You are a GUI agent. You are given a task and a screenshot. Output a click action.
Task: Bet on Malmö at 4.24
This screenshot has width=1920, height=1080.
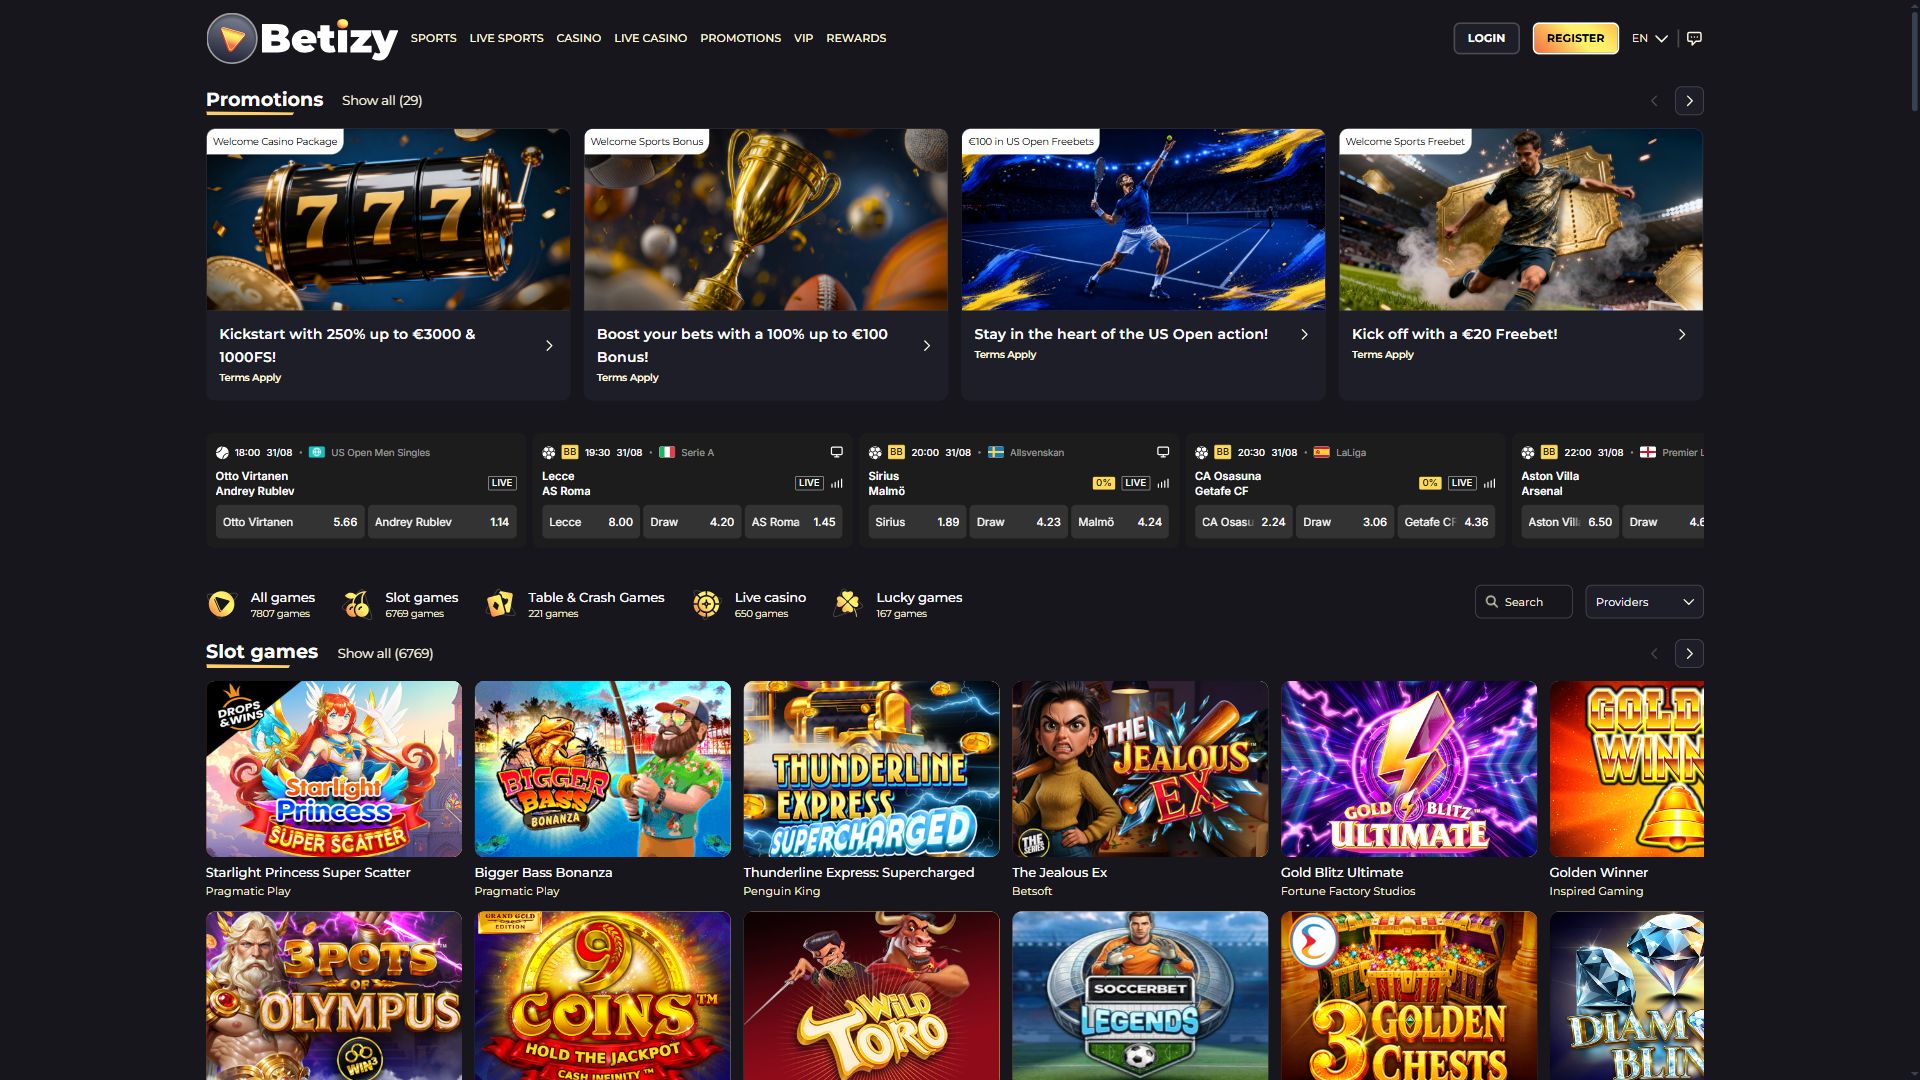[1120, 522]
